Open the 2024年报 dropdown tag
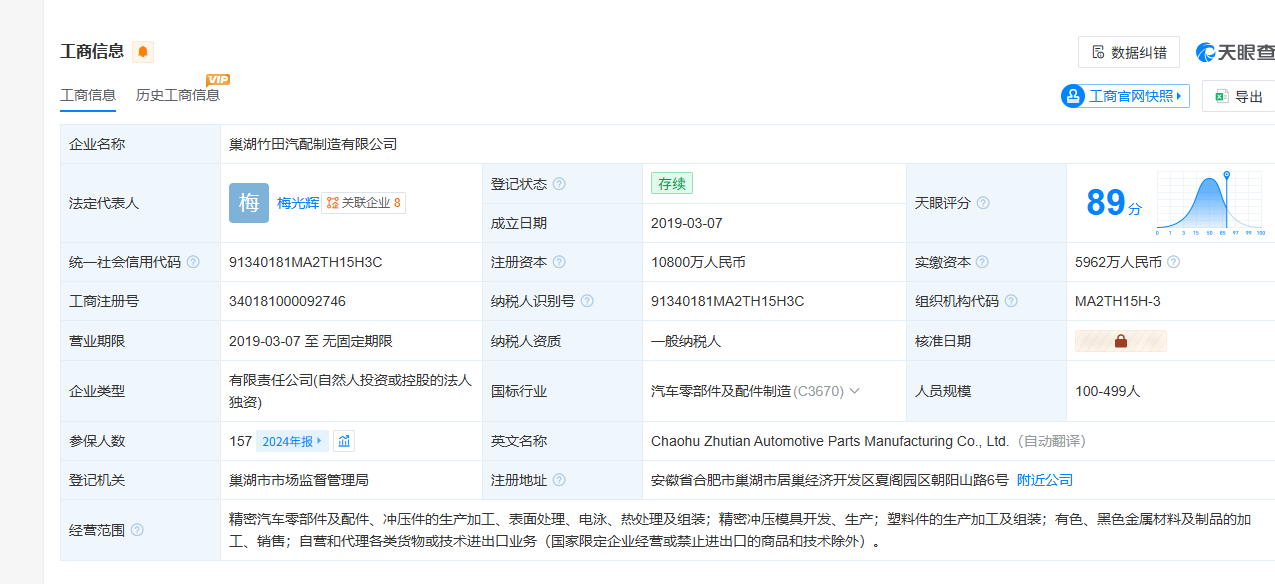This screenshot has width=1275, height=584. pyautogui.click(x=292, y=441)
